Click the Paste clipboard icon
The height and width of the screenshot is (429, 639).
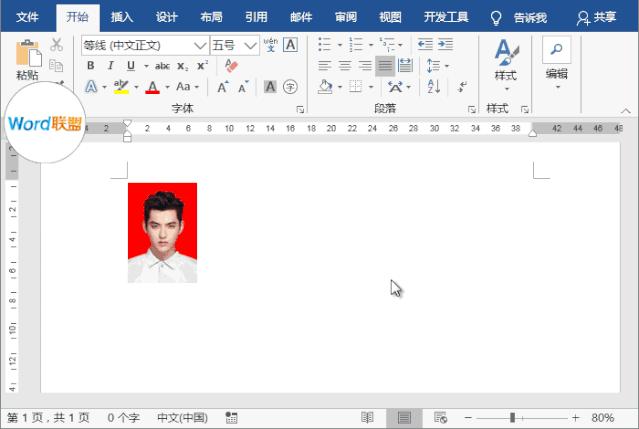pyautogui.click(x=28, y=53)
